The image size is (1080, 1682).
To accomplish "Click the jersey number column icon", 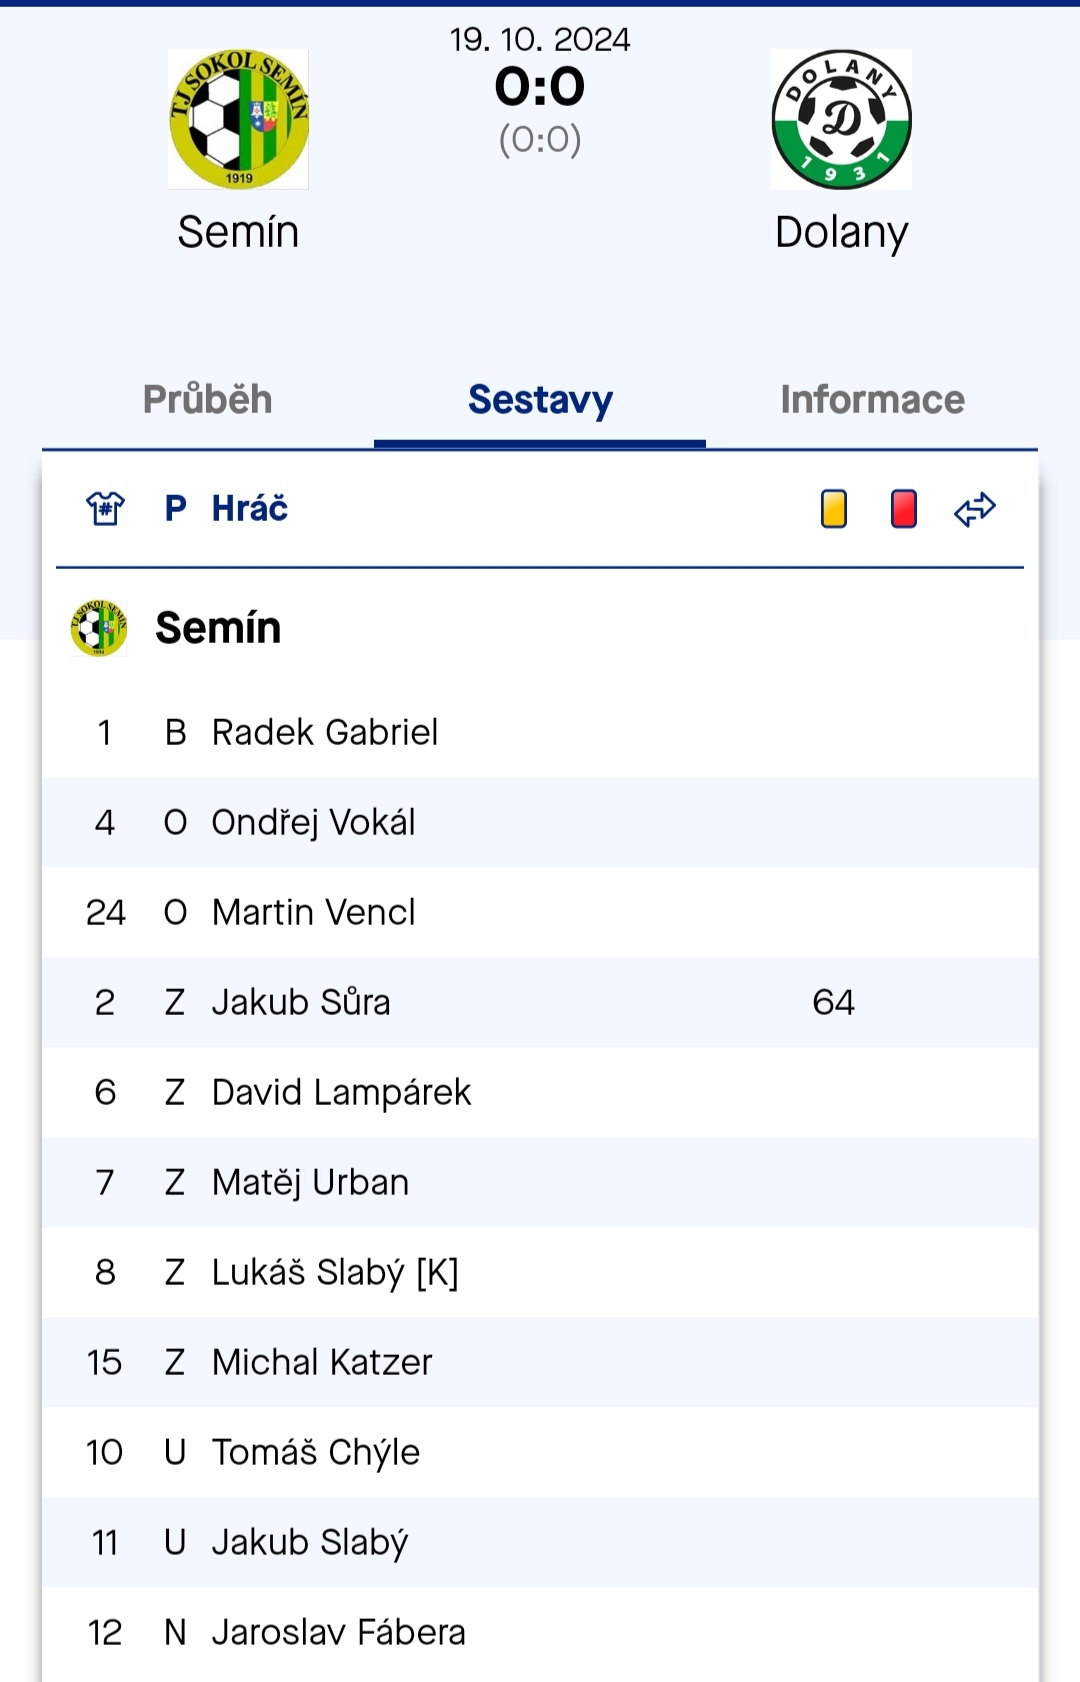I will (x=105, y=509).
